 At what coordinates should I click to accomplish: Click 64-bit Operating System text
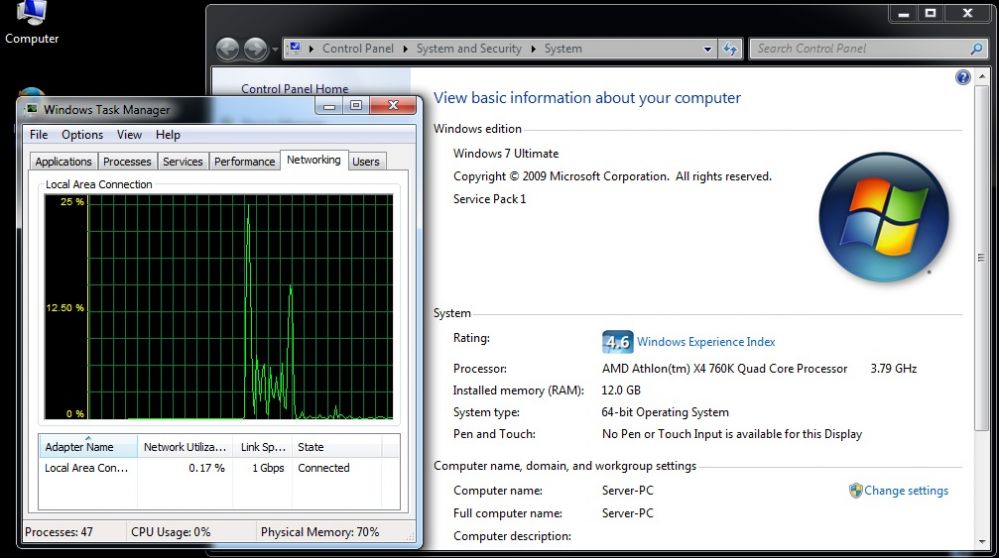[x=665, y=412]
